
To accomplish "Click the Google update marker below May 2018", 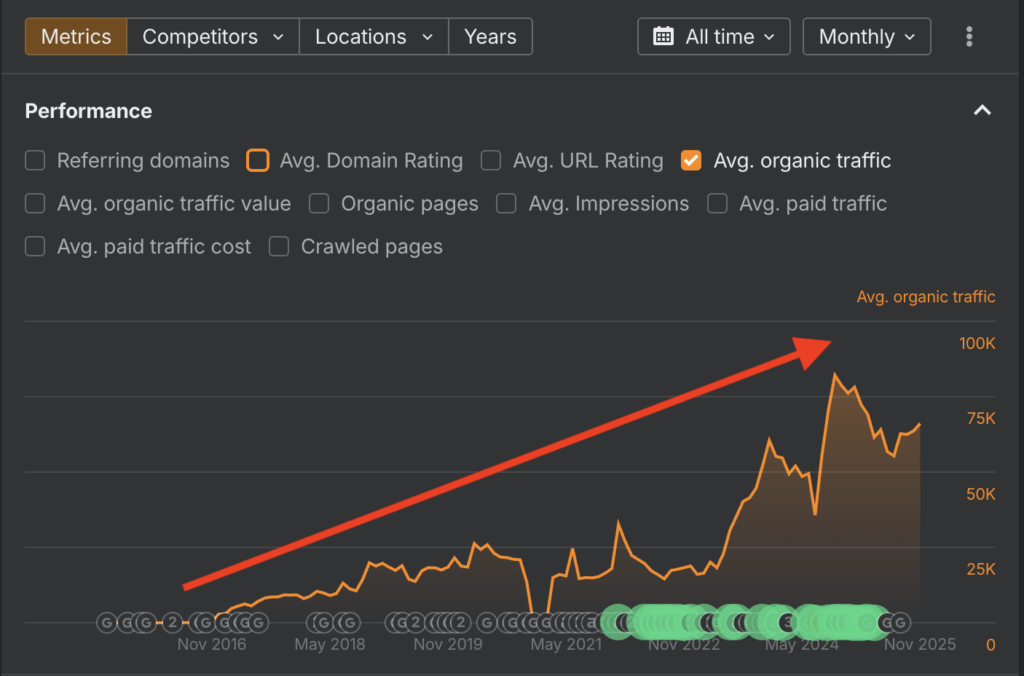I will point(322,623).
